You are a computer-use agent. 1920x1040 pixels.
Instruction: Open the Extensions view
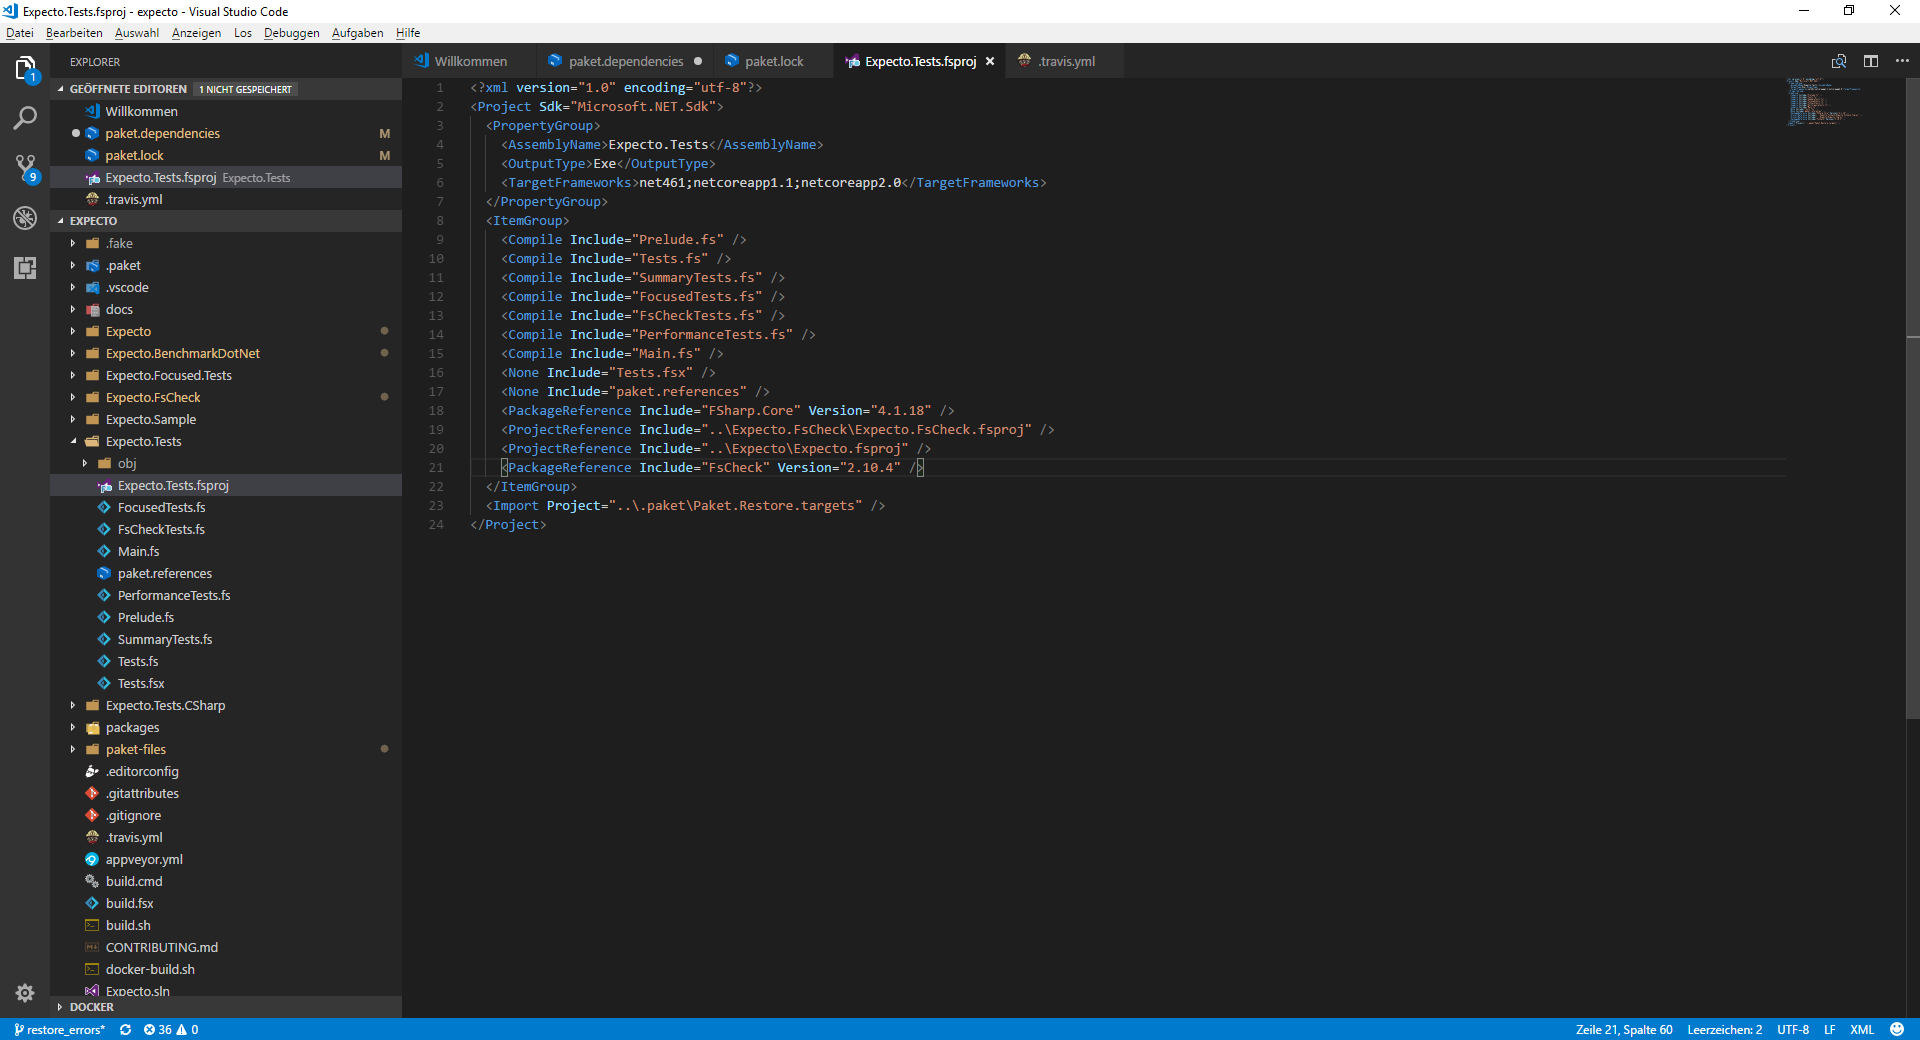click(x=25, y=268)
